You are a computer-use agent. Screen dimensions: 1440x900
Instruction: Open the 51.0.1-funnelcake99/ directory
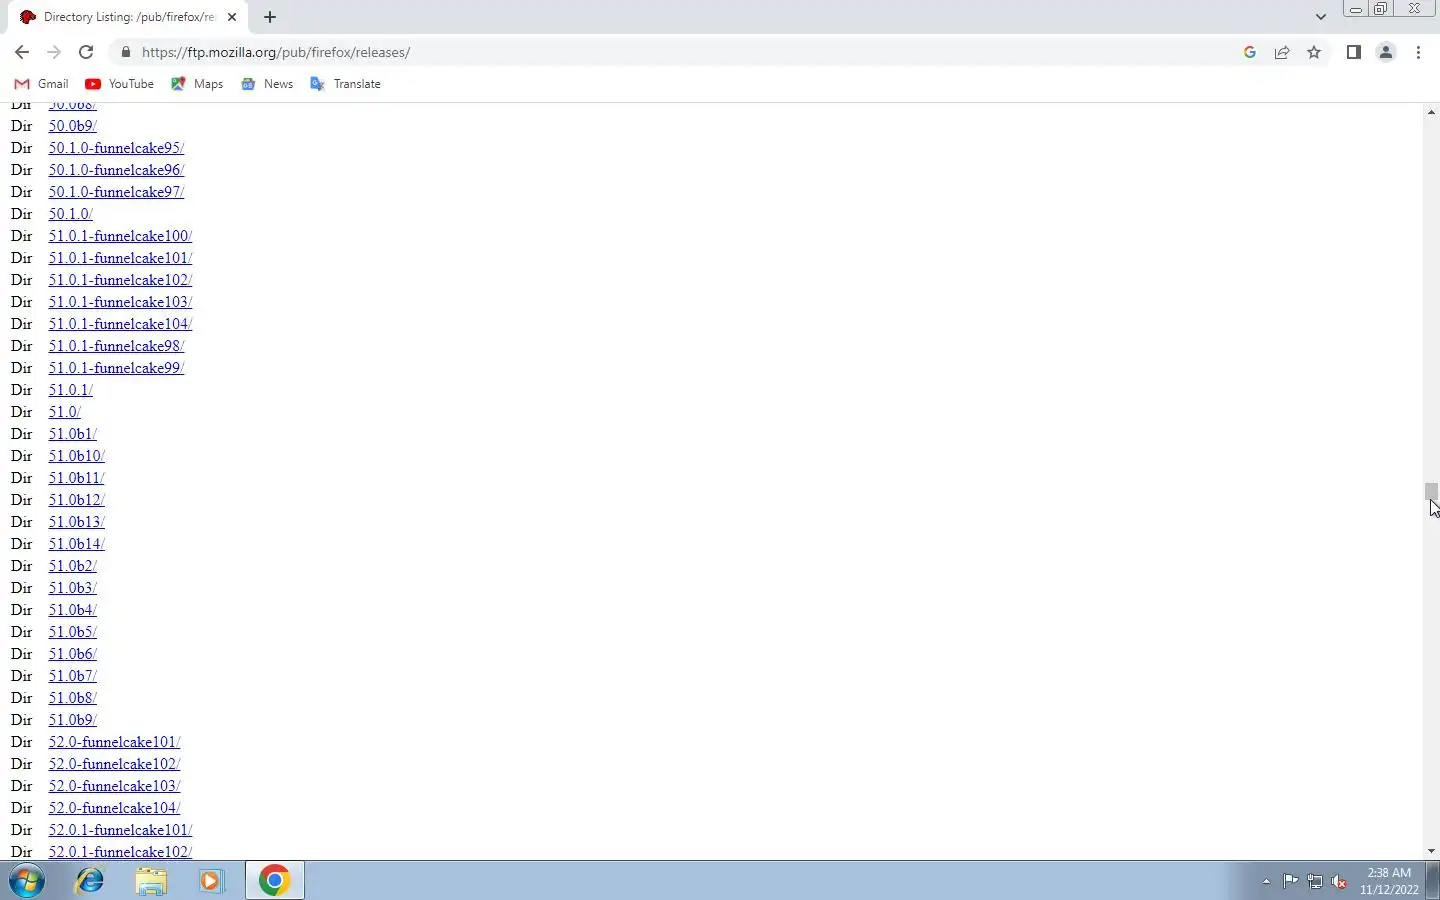(117, 368)
